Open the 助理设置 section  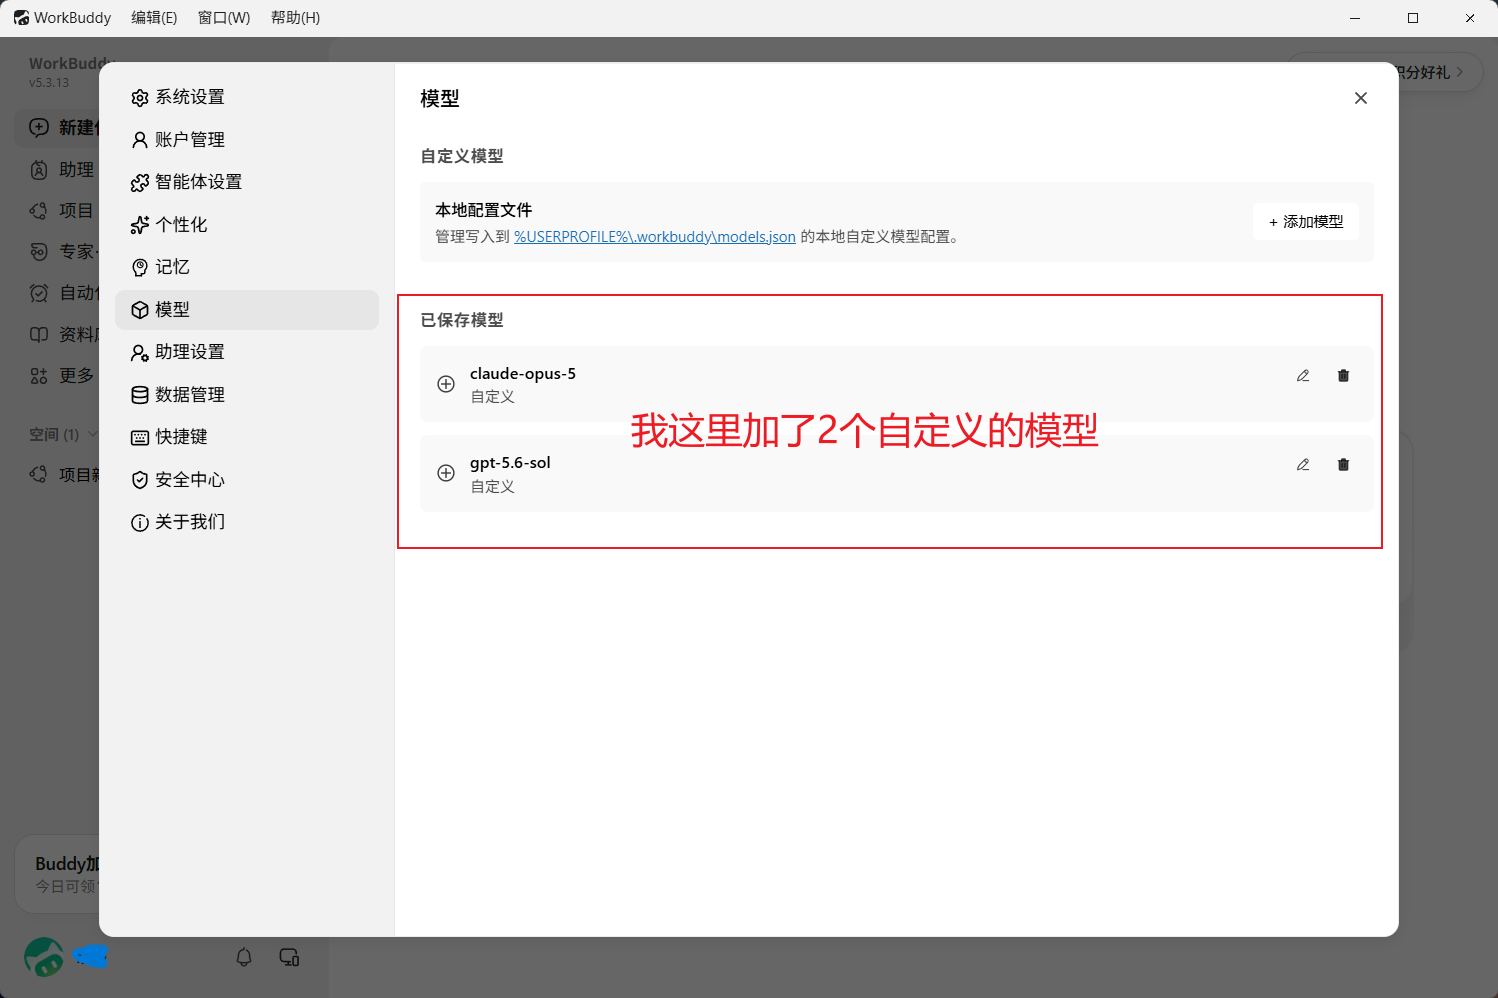tap(247, 352)
